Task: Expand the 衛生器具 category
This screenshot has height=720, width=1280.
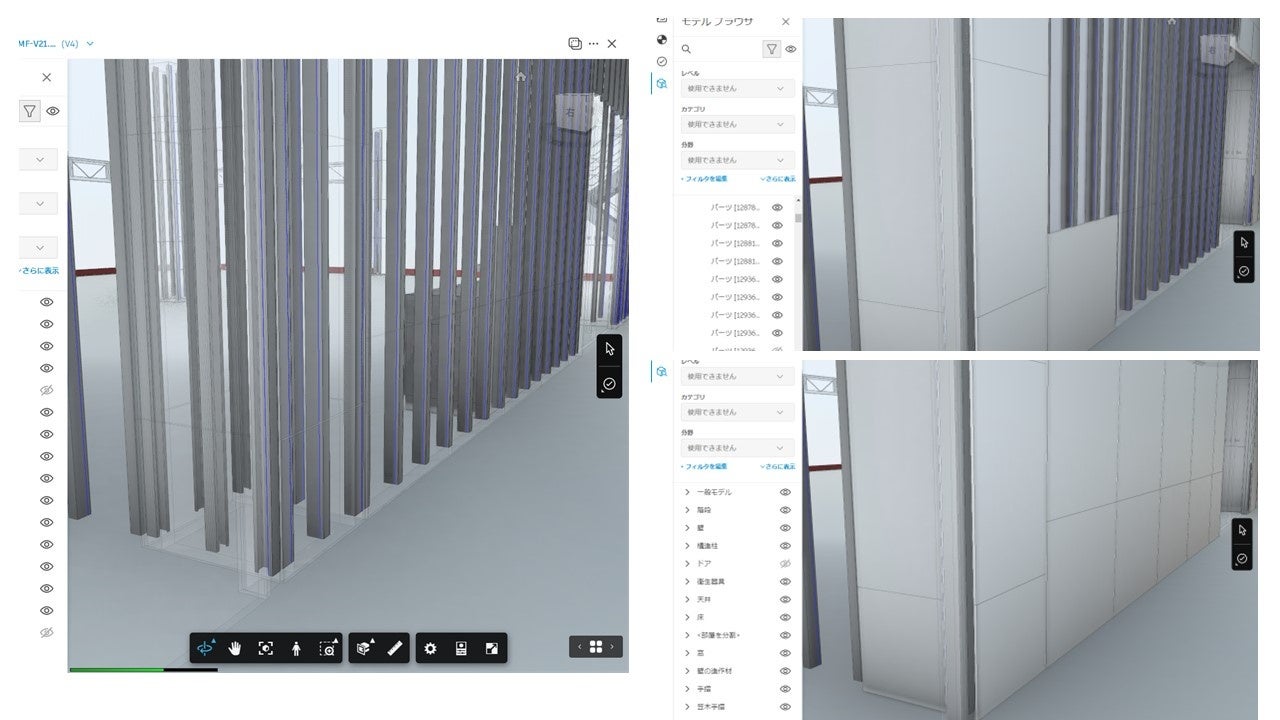Action: 687,581
